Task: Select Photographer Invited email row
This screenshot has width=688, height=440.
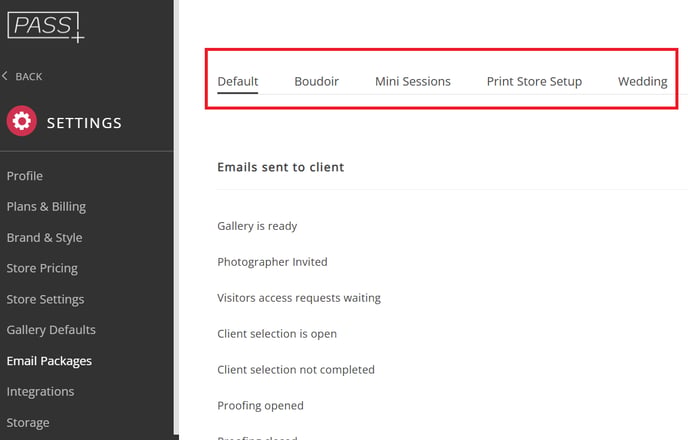Action: (x=272, y=262)
